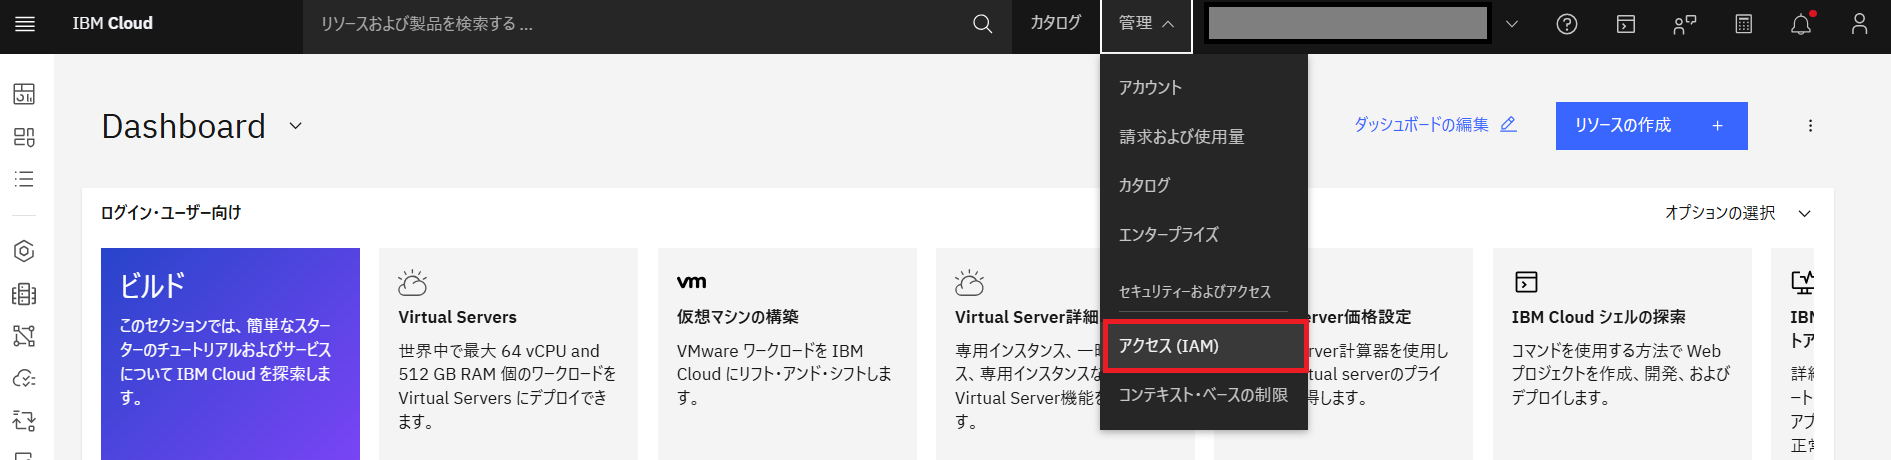
Task: Open the dashboard icon in sidebar
Action: pos(24,94)
